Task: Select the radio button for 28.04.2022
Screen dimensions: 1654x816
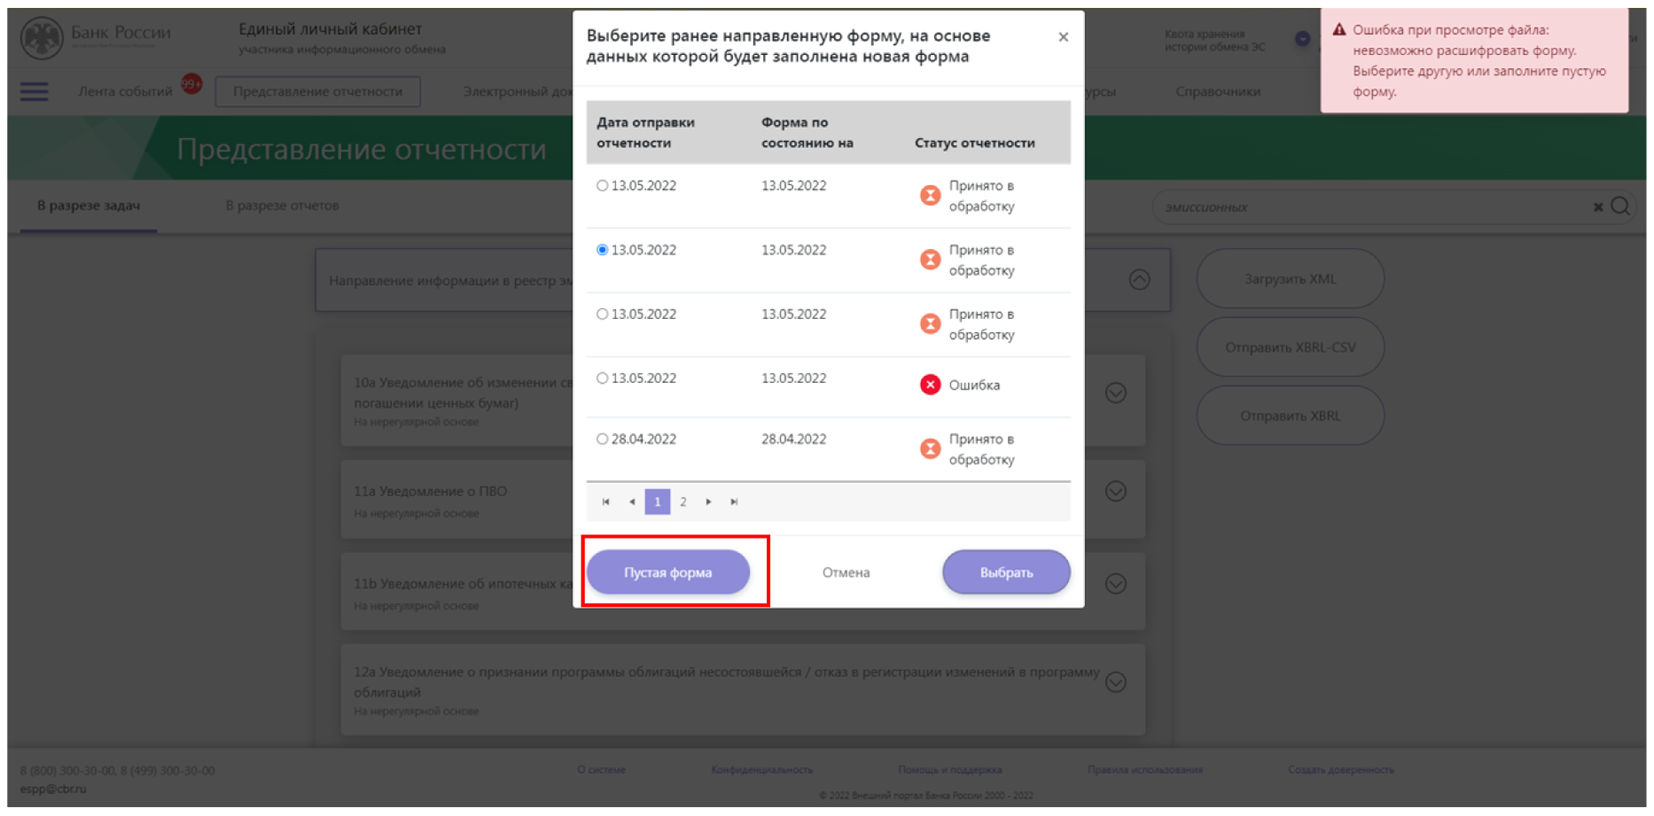Action: [602, 439]
